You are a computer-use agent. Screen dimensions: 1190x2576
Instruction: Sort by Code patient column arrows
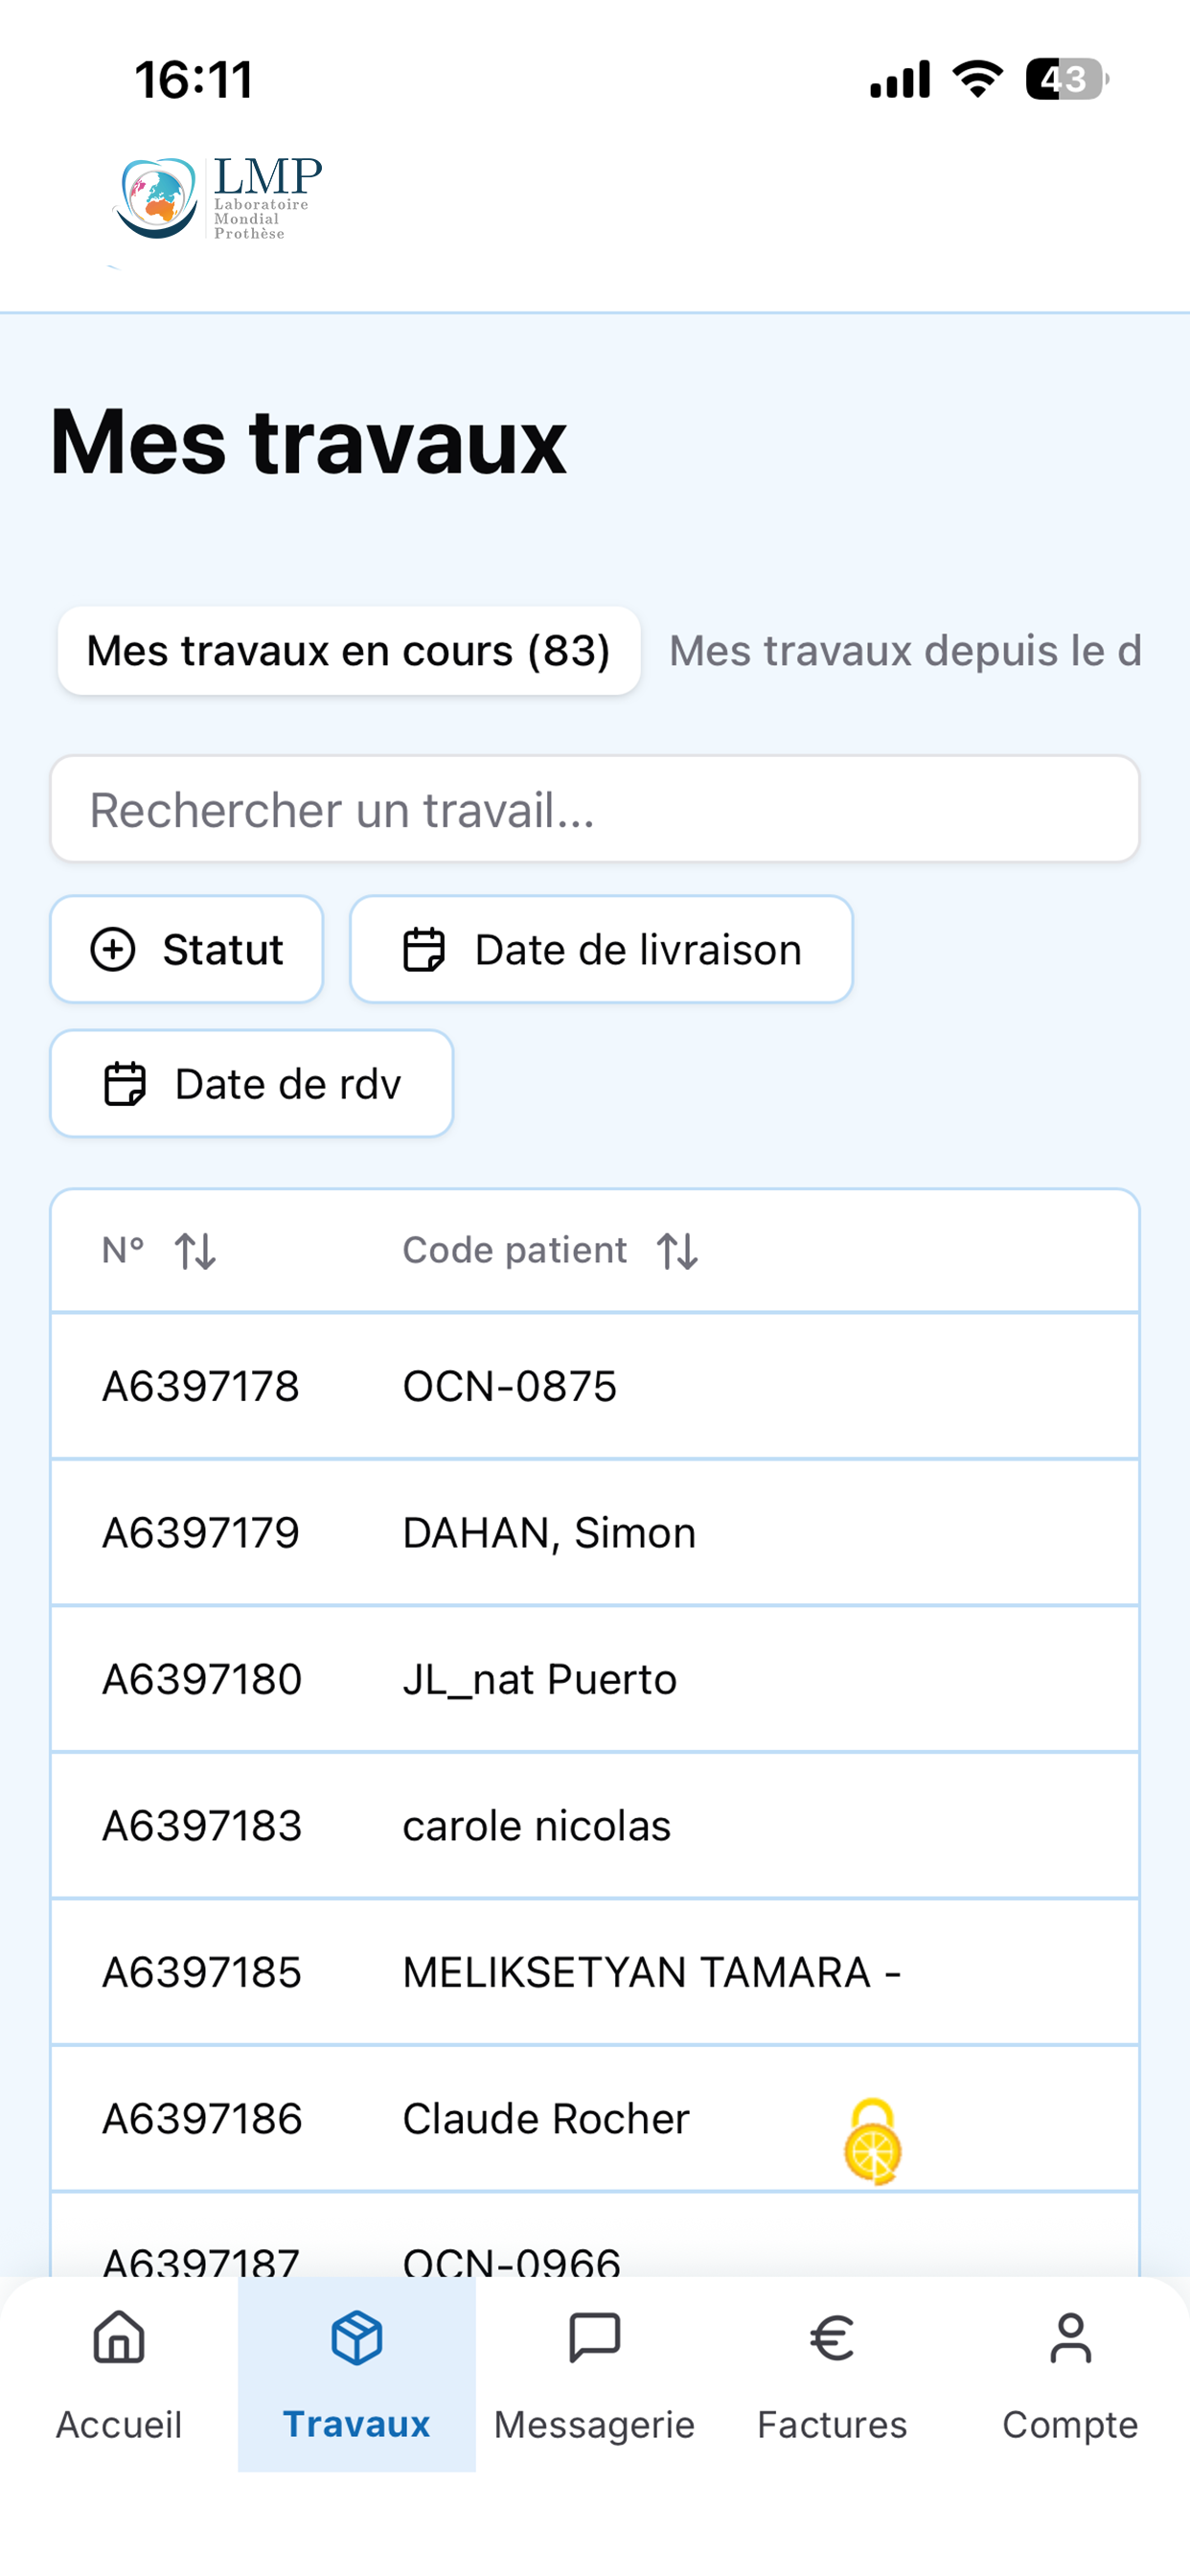click(x=677, y=1251)
